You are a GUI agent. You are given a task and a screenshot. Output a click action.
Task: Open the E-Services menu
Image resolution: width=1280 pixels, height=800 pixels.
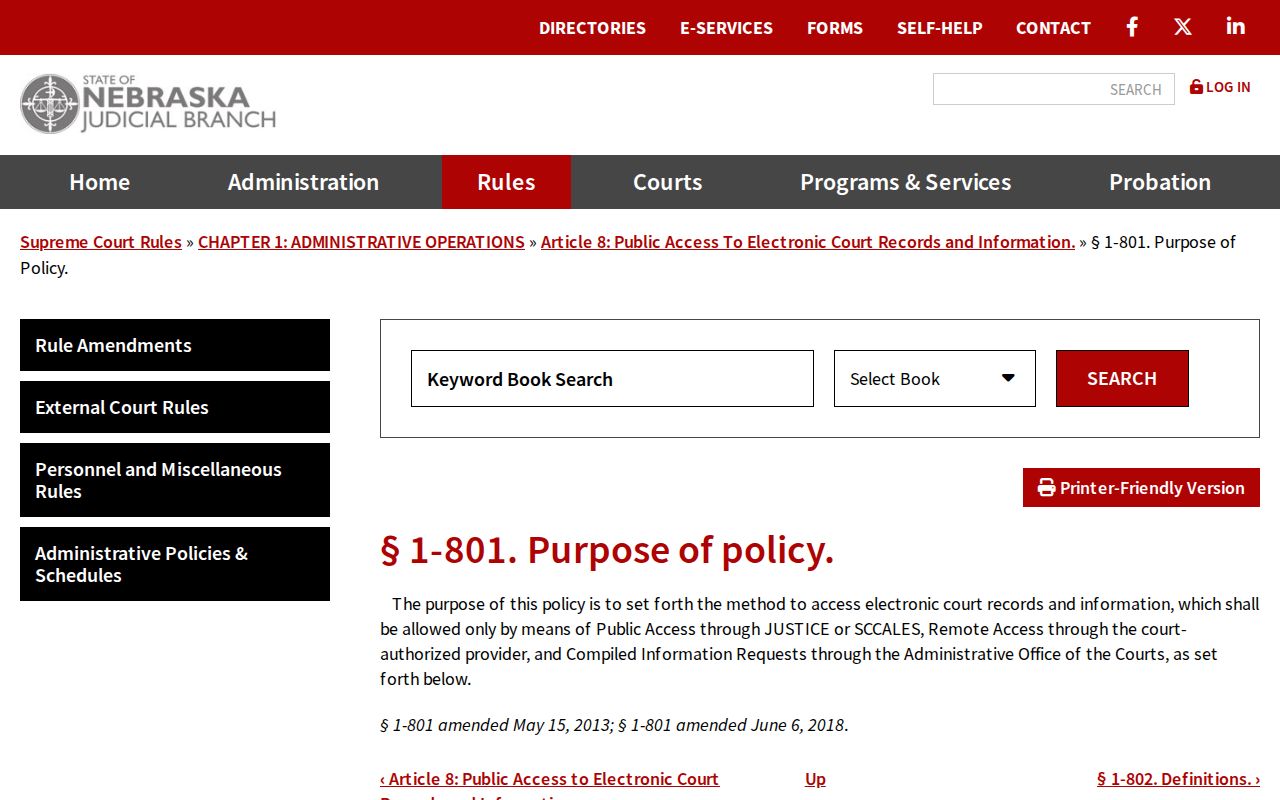pos(726,28)
